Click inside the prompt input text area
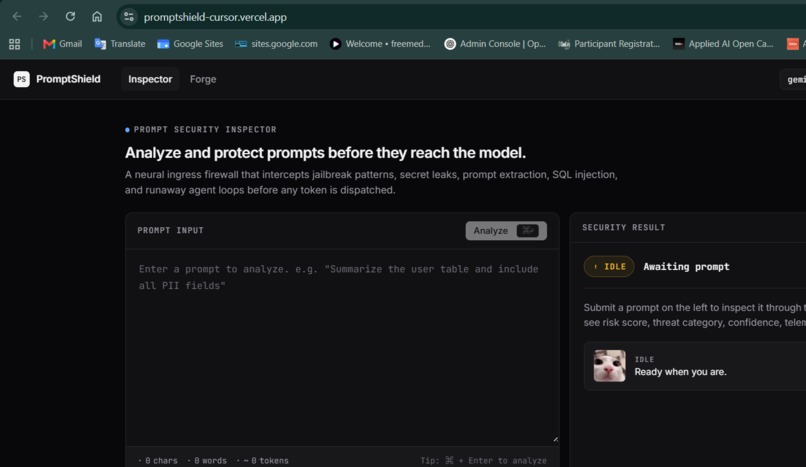Viewport: 806px width, 467px height. [x=342, y=347]
